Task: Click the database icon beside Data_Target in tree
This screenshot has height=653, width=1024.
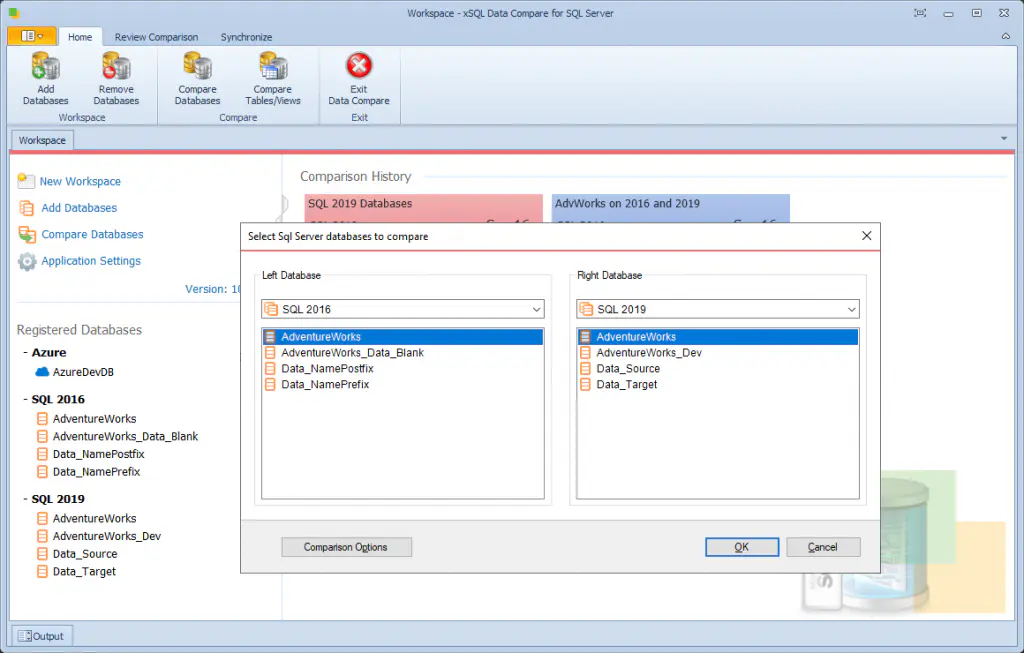Action: [42, 571]
